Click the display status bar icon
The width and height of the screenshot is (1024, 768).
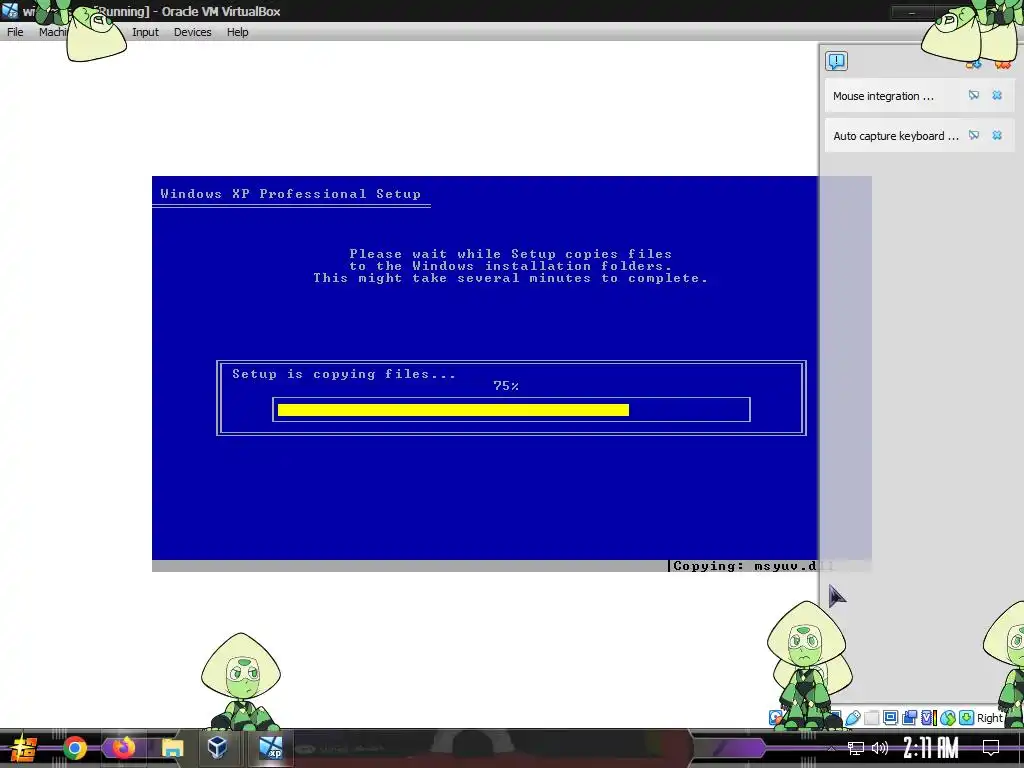(890, 718)
